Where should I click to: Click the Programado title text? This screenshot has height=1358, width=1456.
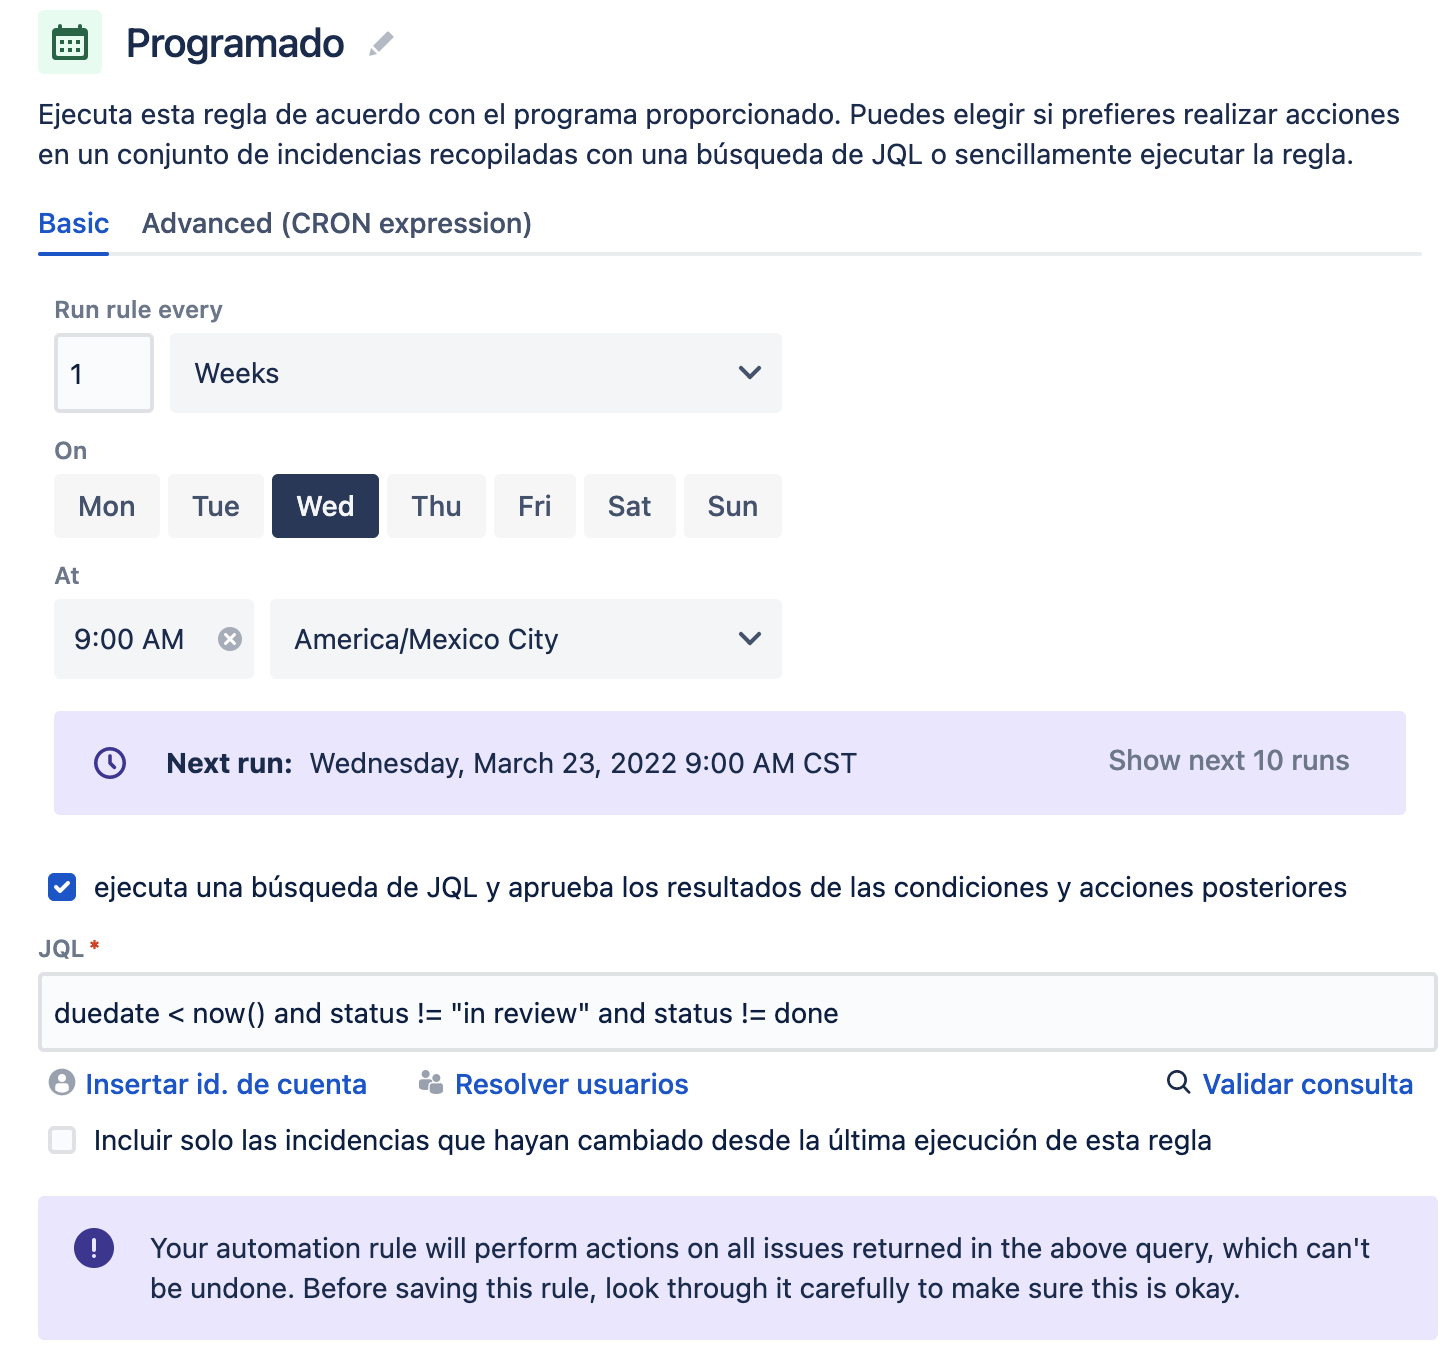235,44
